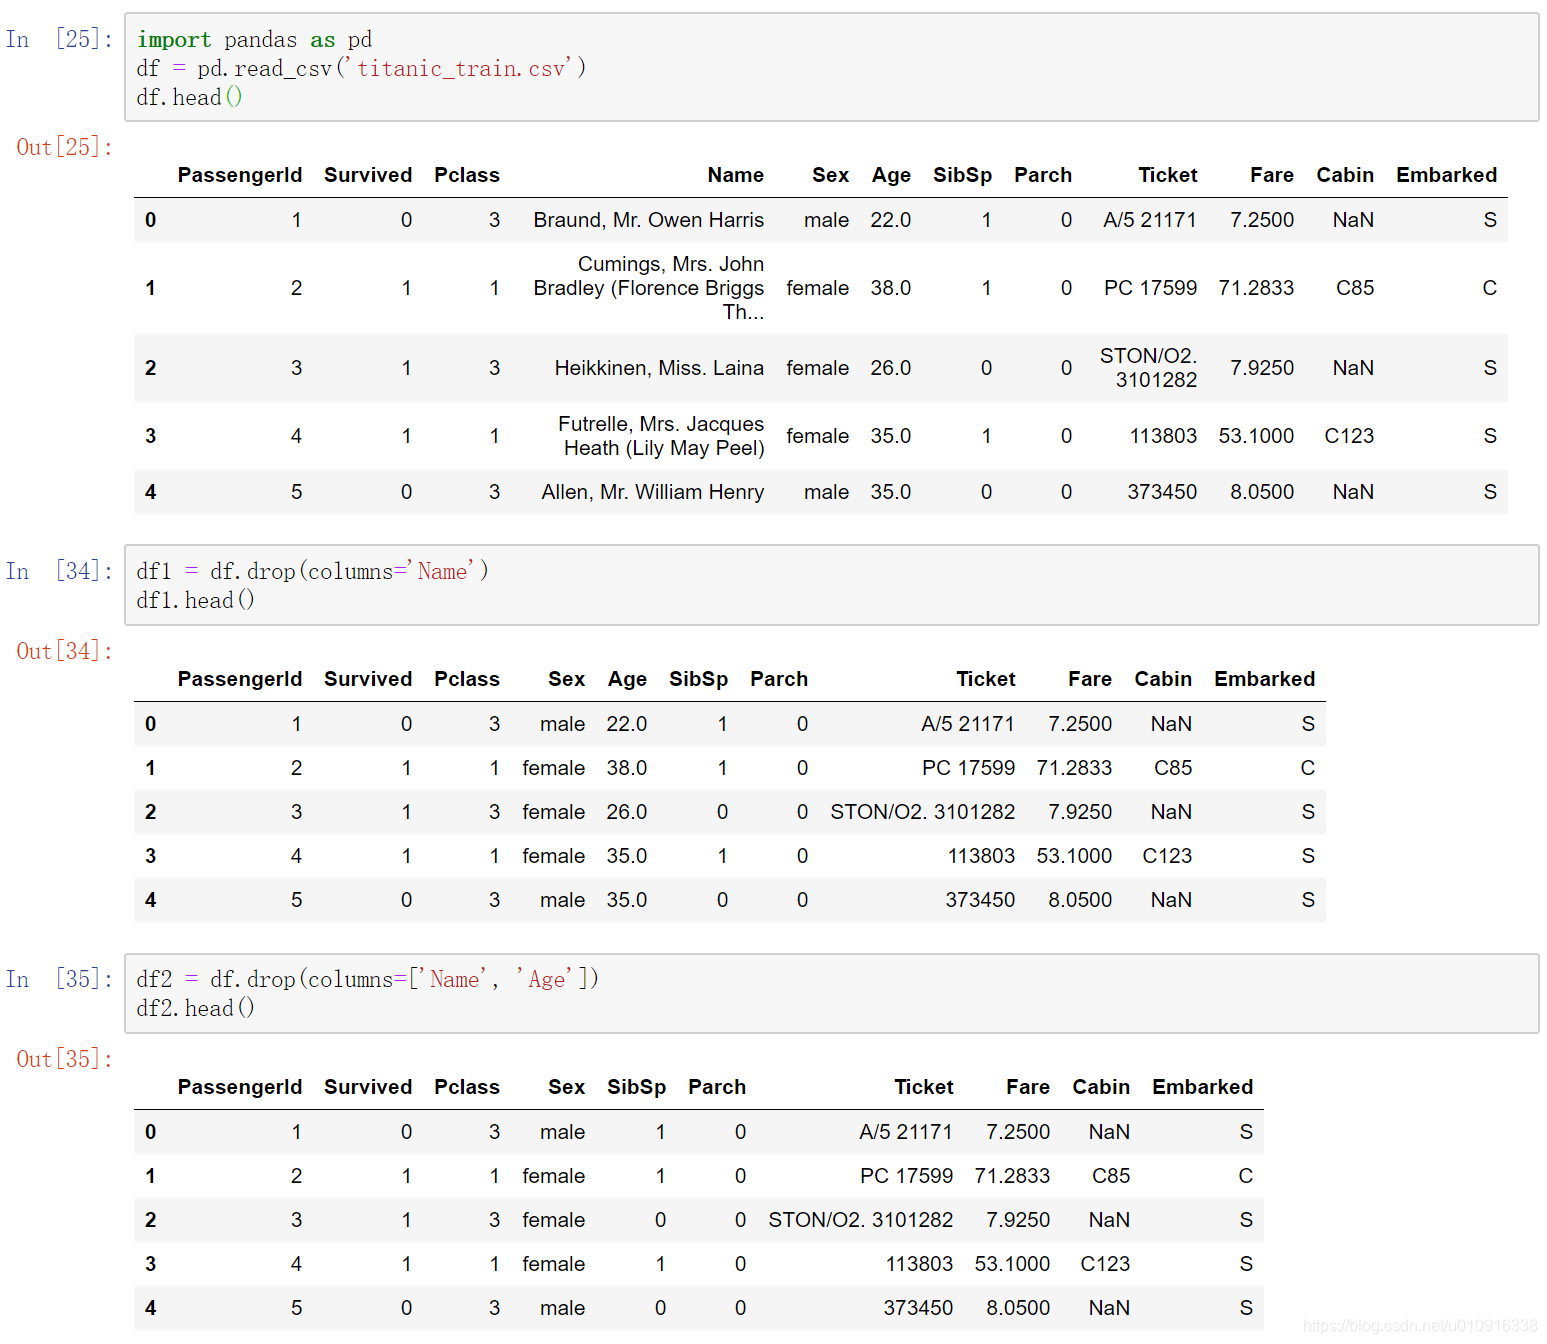Click the Fare header in first table

click(1271, 175)
